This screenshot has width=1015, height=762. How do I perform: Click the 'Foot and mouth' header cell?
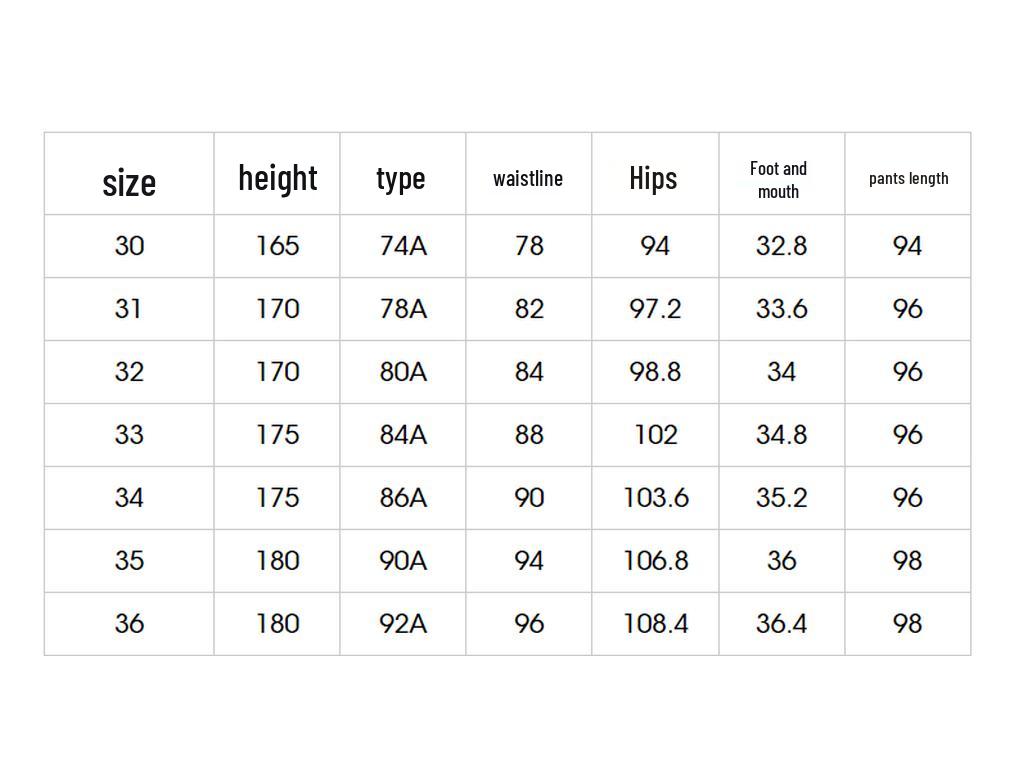point(779,179)
